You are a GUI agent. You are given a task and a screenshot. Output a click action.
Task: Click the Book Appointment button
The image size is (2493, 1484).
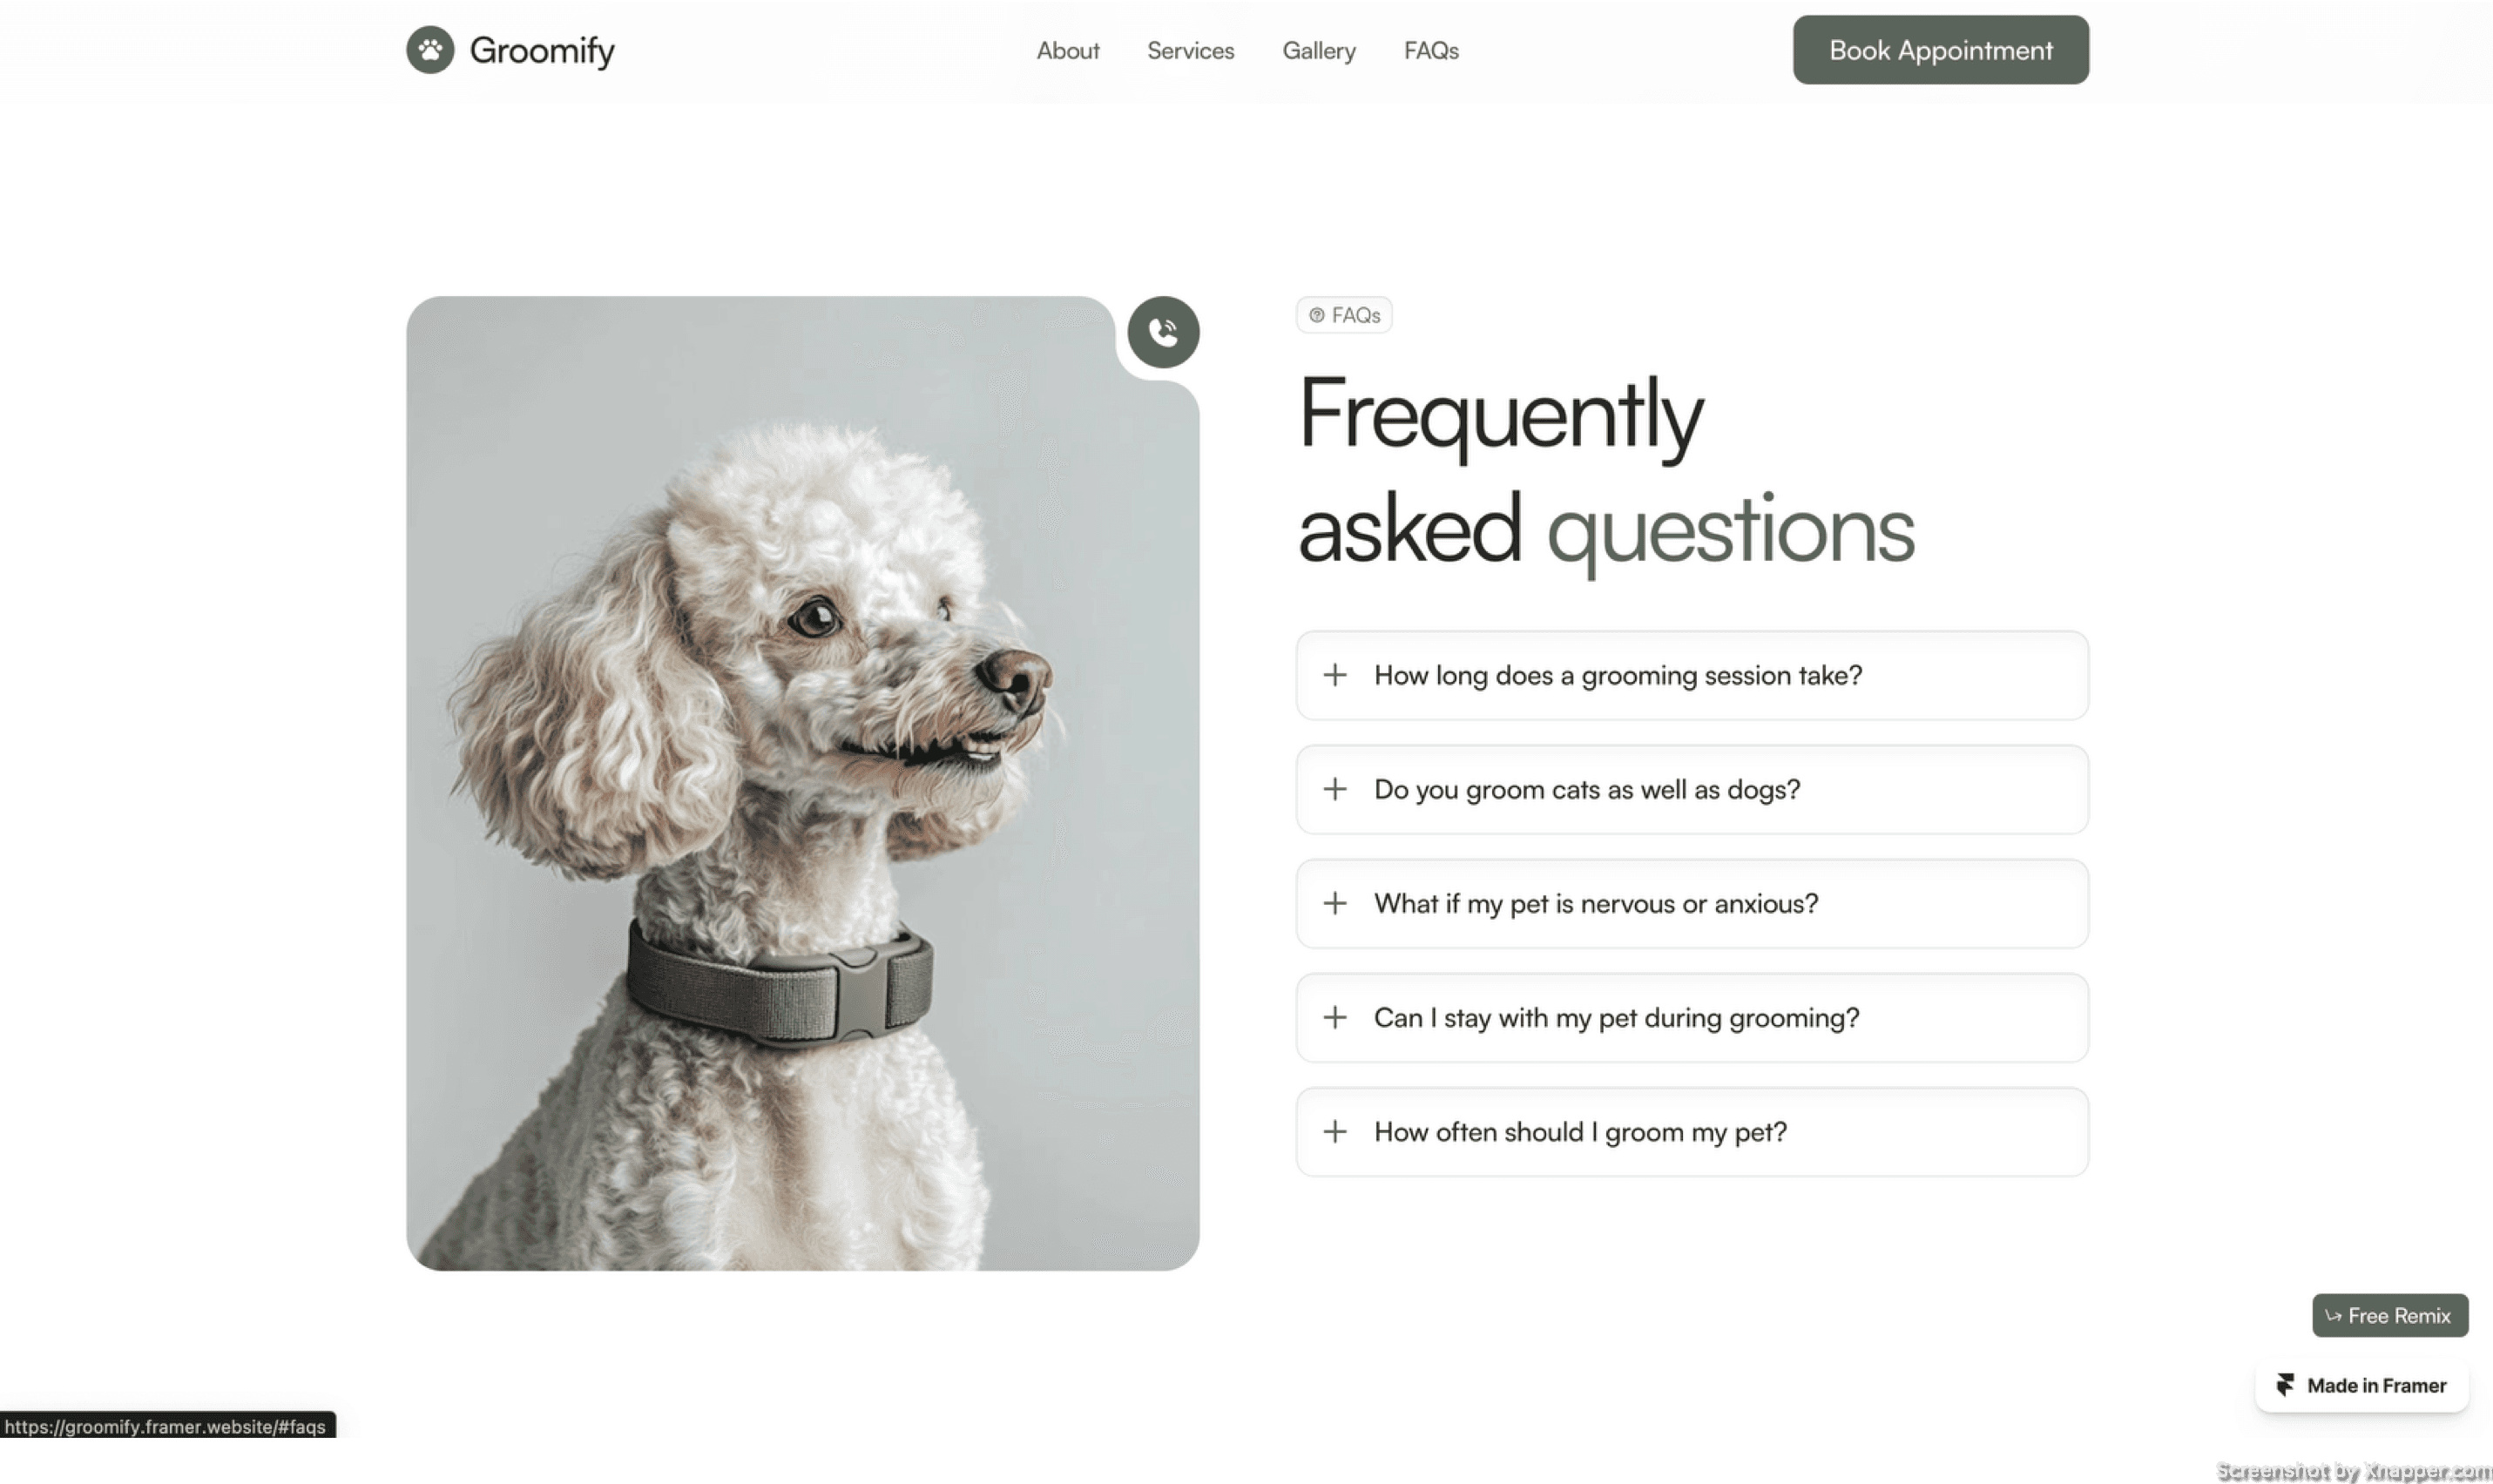1940,50
